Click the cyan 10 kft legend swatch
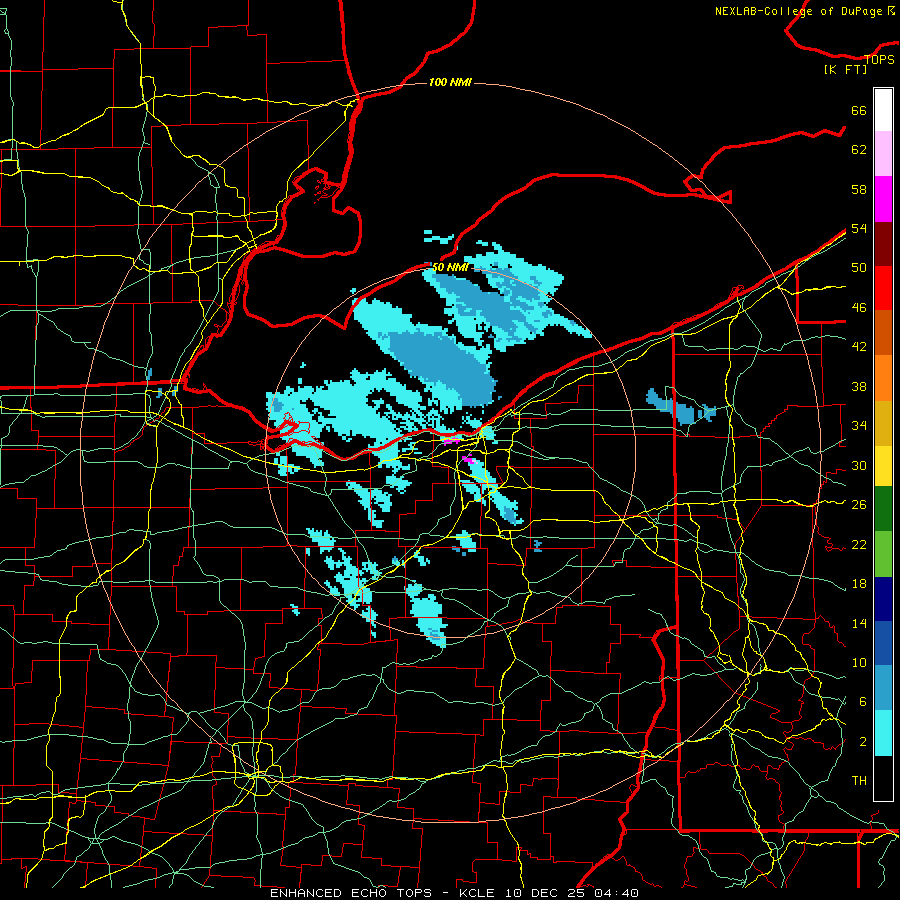 tap(883, 733)
